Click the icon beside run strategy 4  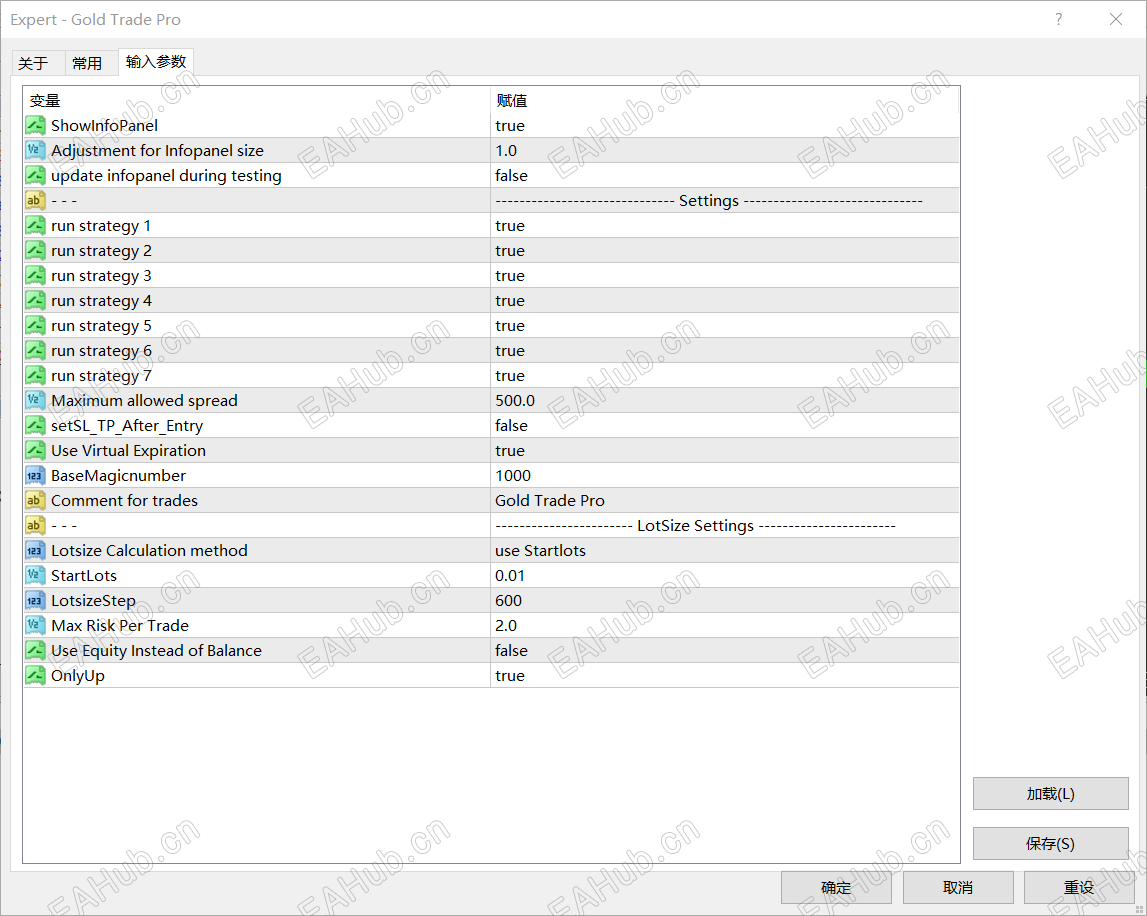pos(35,300)
